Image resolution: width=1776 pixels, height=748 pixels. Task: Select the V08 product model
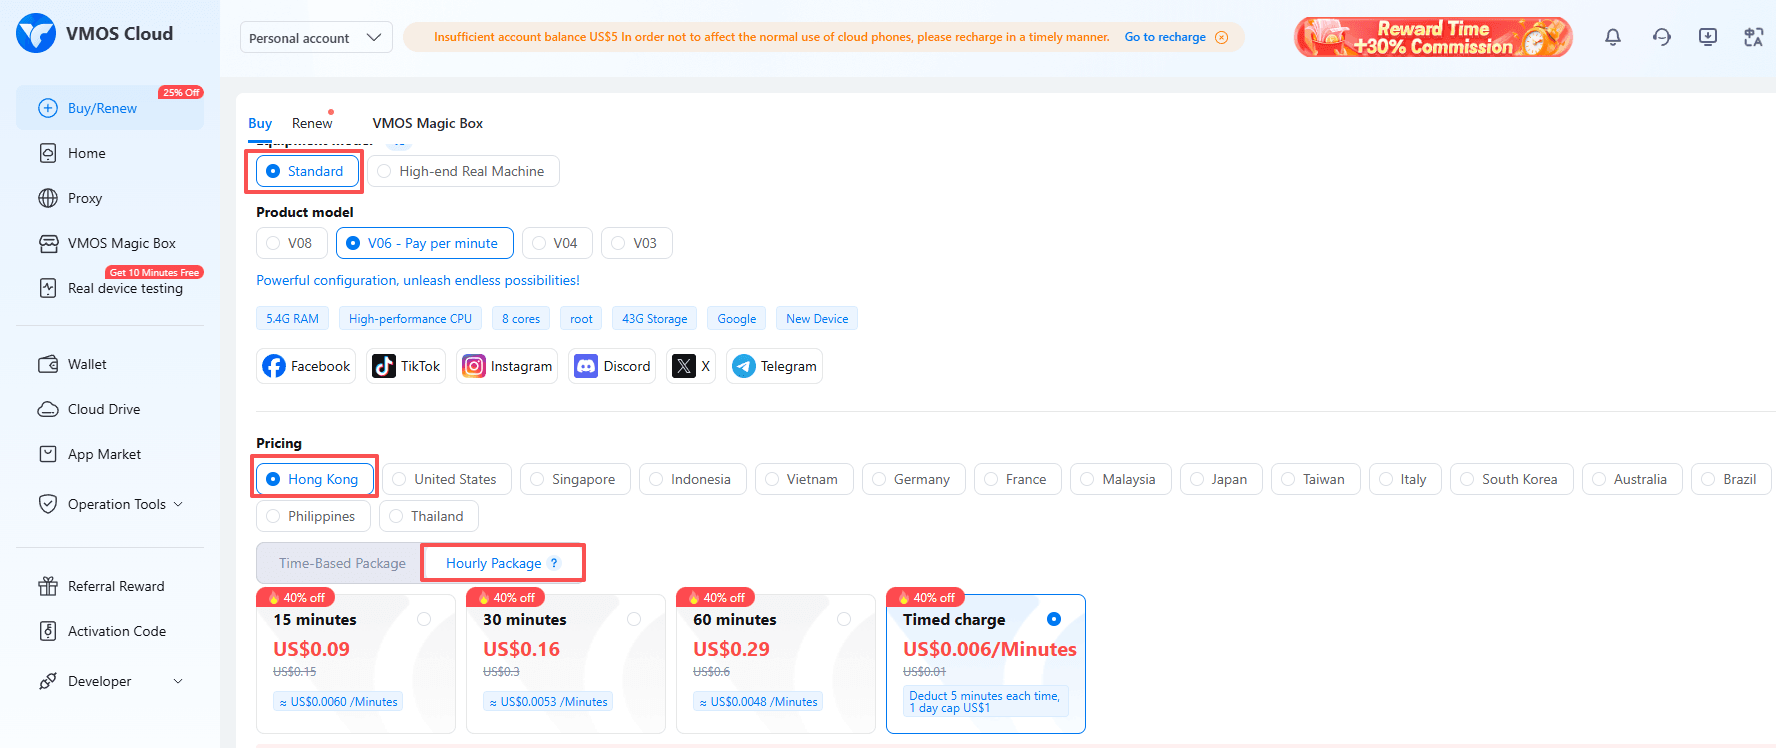coord(291,243)
